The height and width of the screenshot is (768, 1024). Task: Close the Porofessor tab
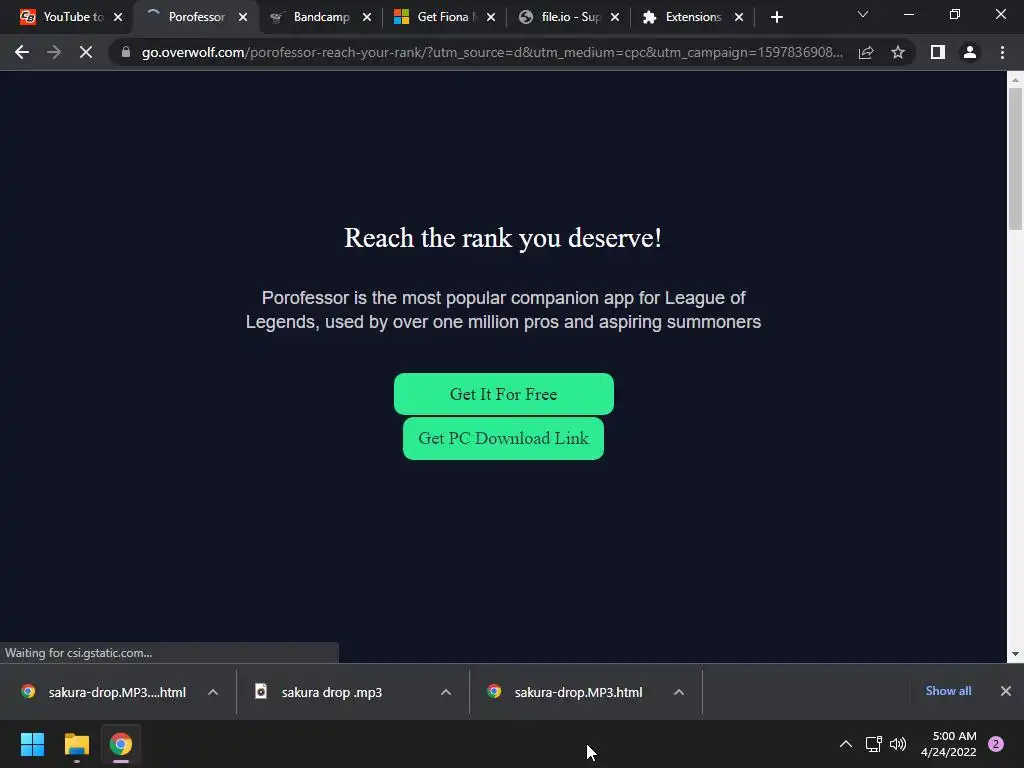[243, 17]
